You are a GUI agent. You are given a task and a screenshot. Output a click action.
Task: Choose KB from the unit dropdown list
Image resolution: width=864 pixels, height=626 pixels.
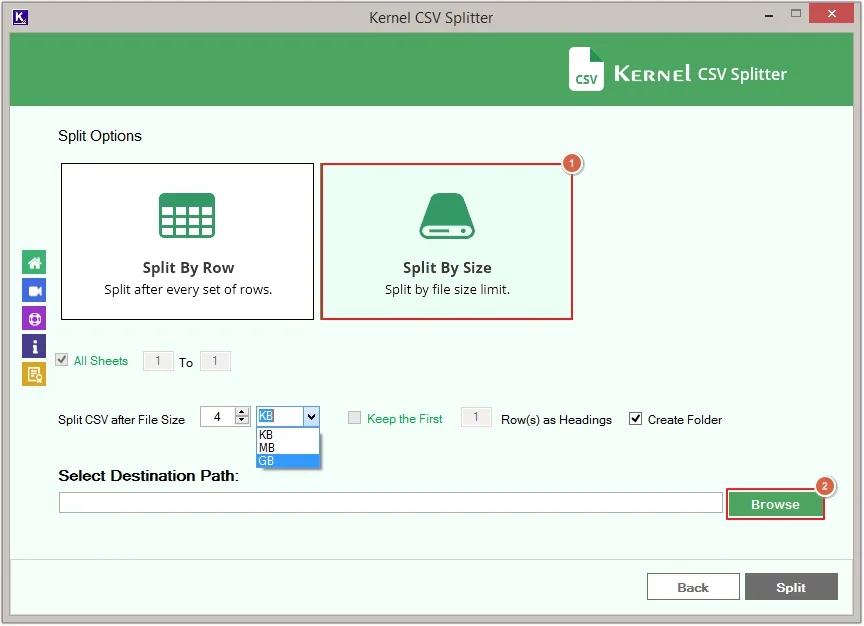tap(288, 435)
